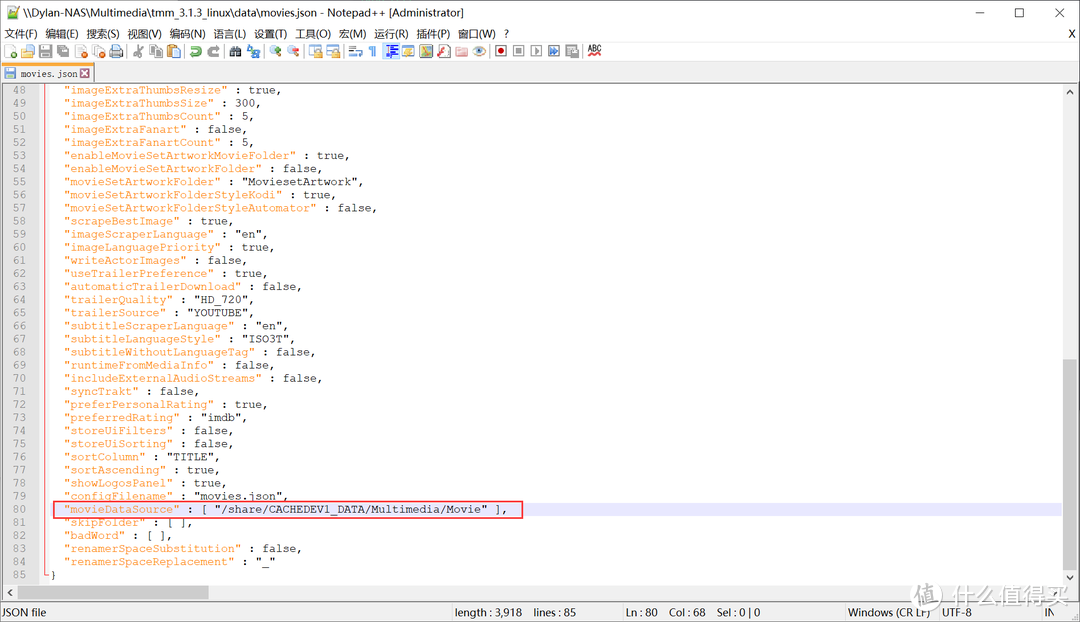The height and width of the screenshot is (622, 1080).
Task: Click the UTF-8 encoding status bar field
Action: (957, 612)
